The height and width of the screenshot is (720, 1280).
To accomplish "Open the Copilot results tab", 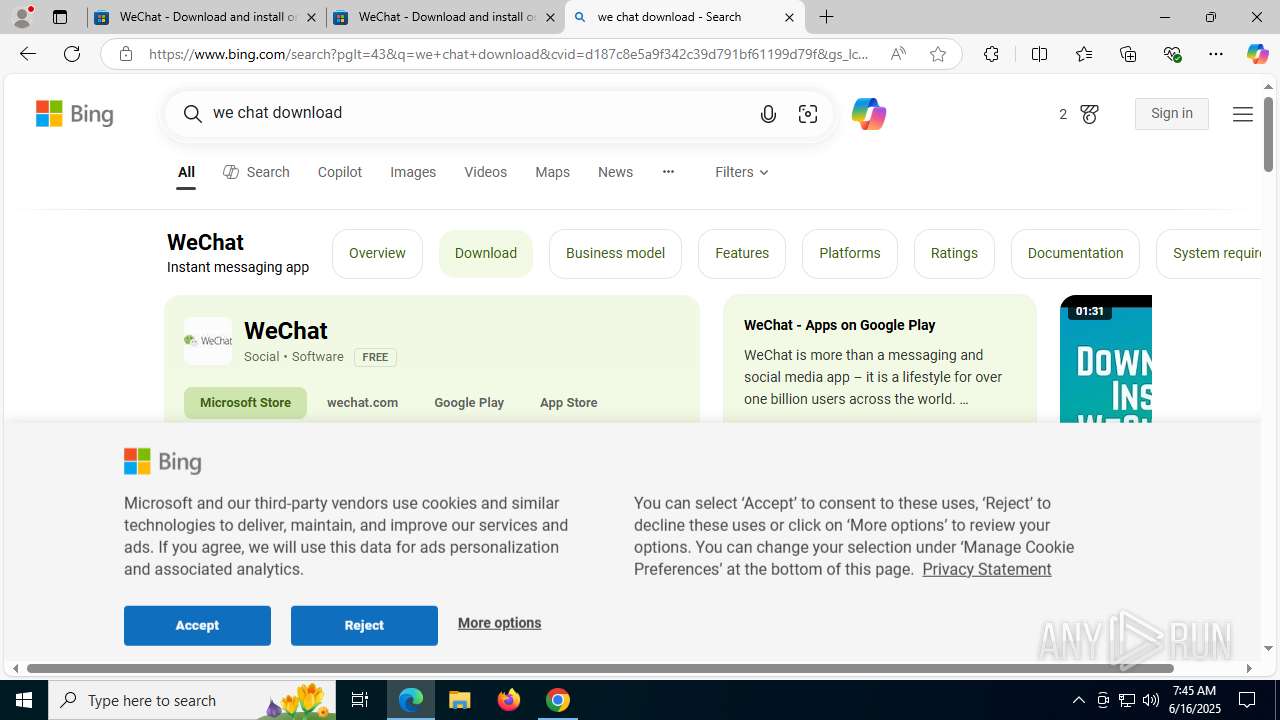I will pyautogui.click(x=340, y=172).
